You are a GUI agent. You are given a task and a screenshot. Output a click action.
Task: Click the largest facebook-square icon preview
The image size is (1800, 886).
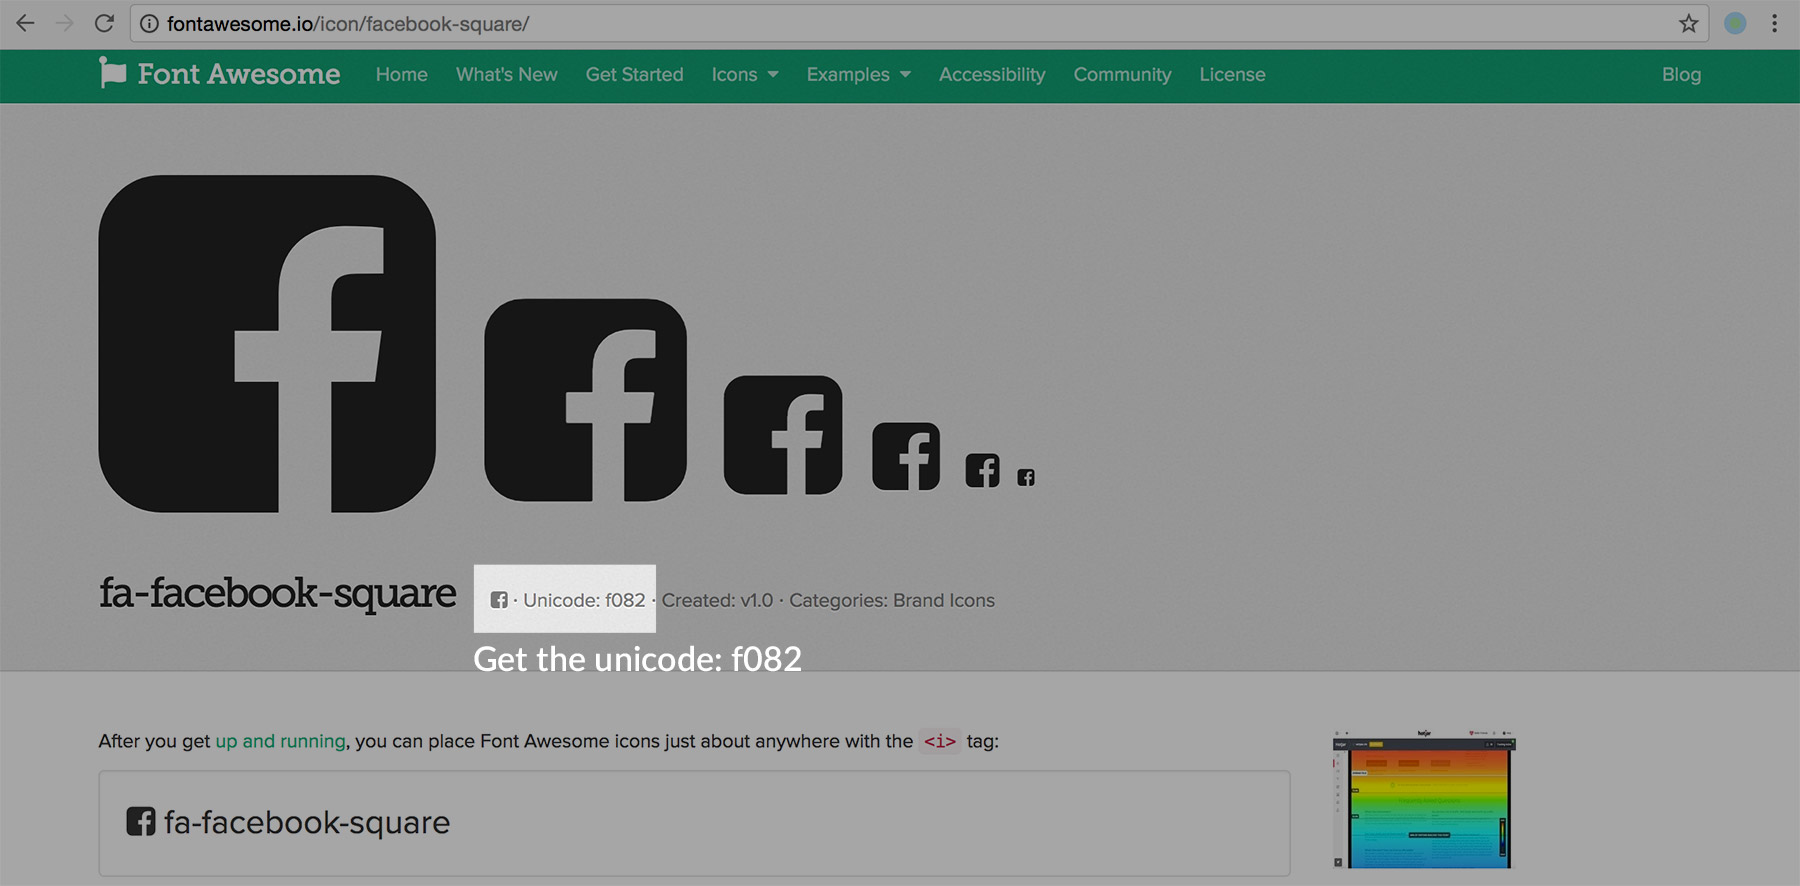(267, 344)
